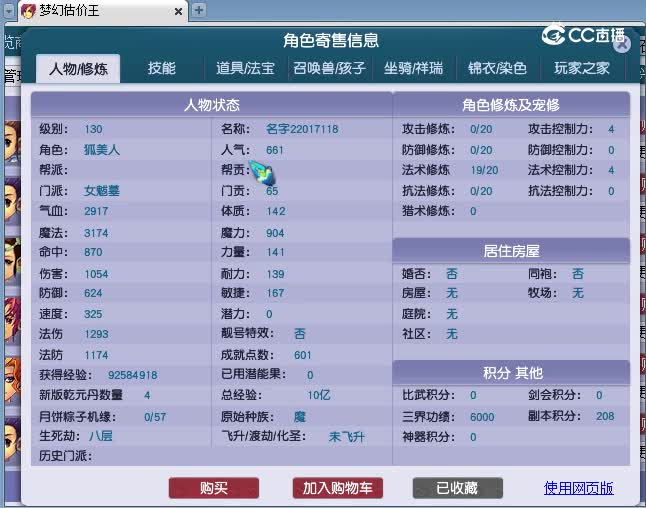This screenshot has height=508, width=646.
Task: Click the role value 狐美人
Action: click(x=102, y=150)
